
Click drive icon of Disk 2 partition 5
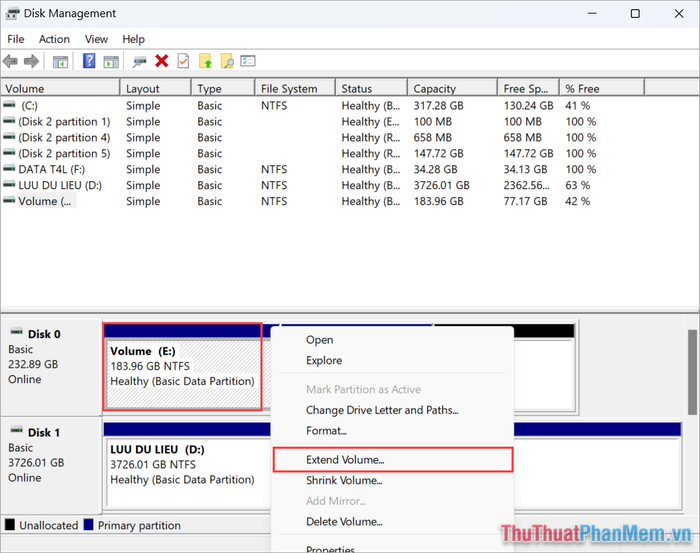[x=9, y=153]
